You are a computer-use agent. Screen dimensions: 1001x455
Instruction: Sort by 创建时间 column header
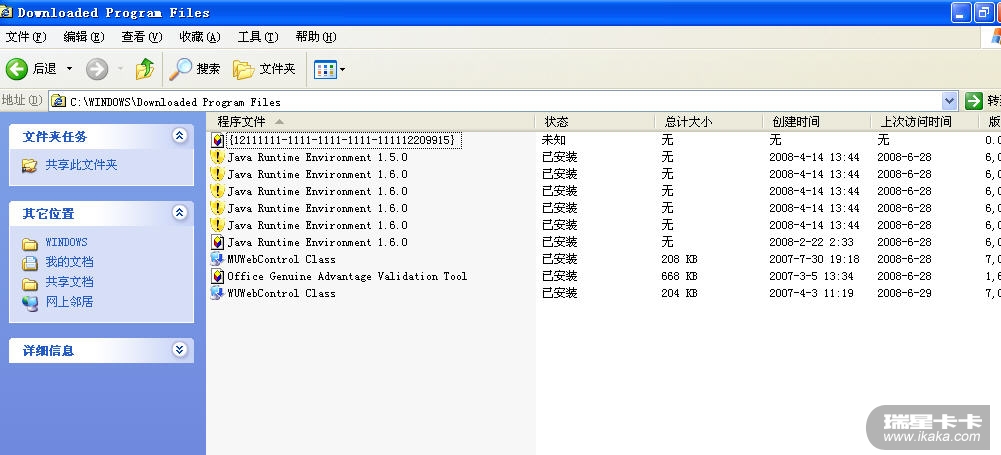(817, 121)
